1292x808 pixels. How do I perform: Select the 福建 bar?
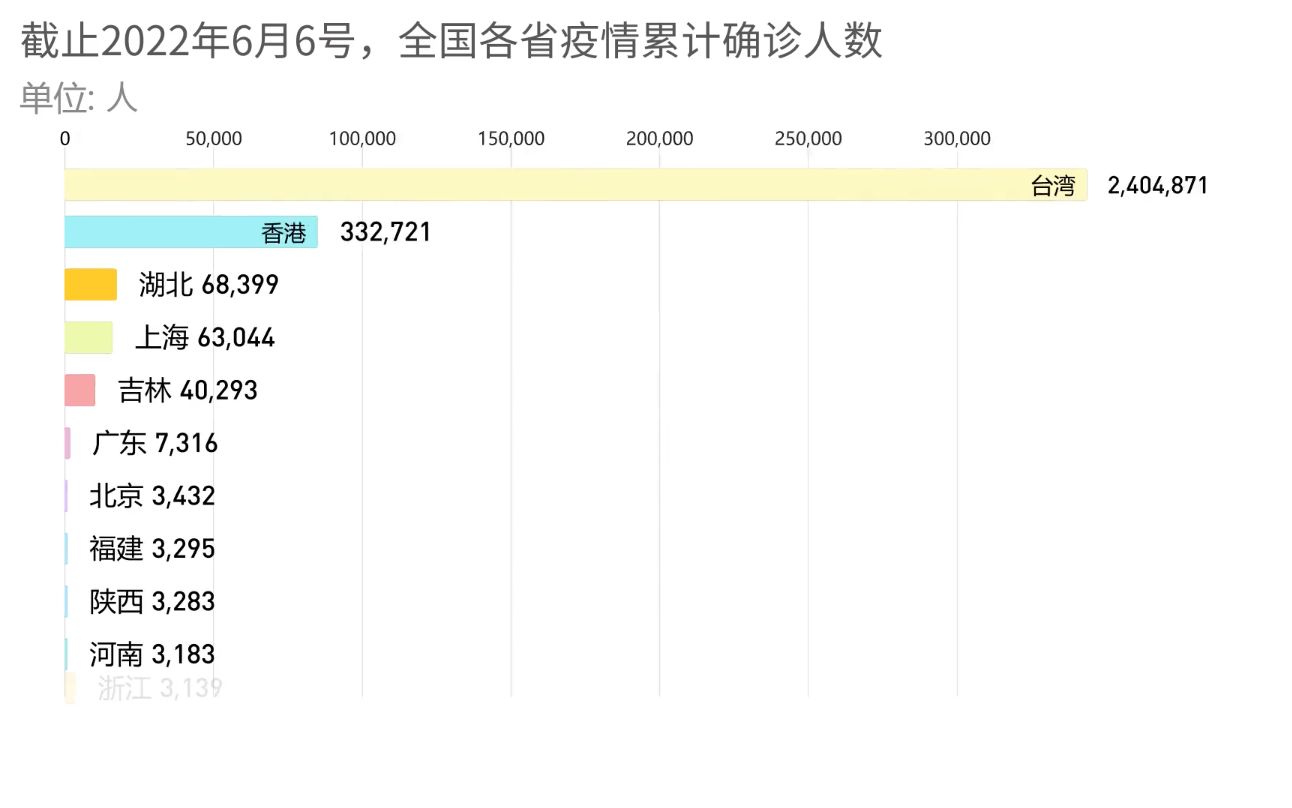[68, 548]
